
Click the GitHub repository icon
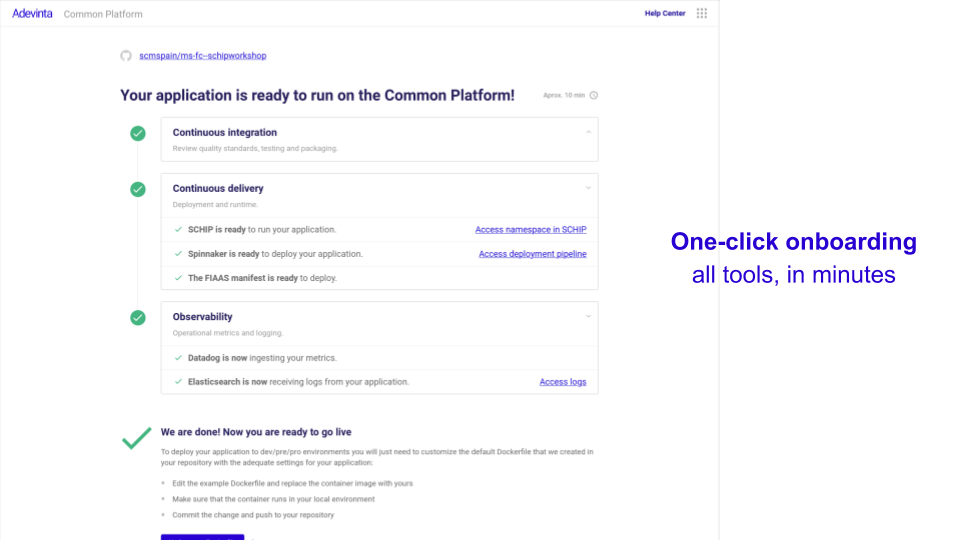(x=126, y=56)
